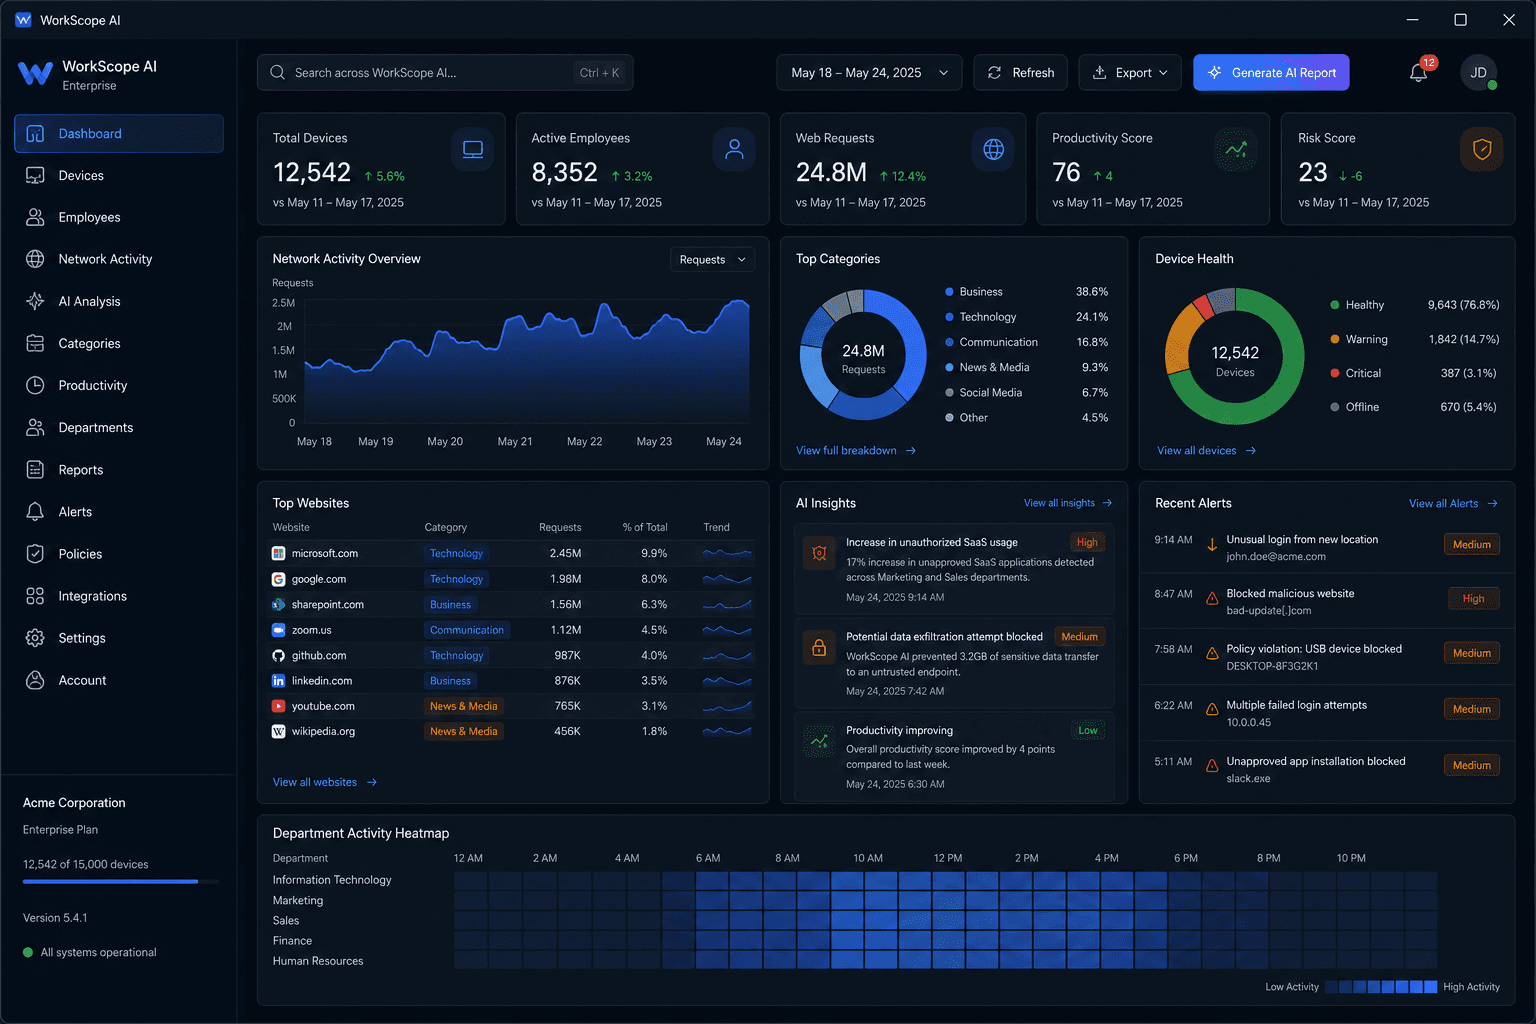Click the zoom.us favicon
Screen dimensions: 1536x1024
pos(279,630)
